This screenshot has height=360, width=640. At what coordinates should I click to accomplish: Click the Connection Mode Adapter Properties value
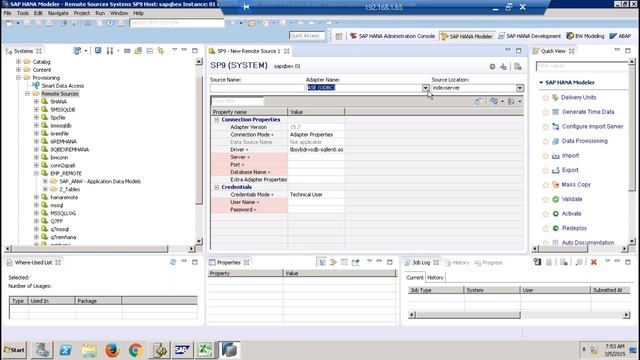point(316,135)
